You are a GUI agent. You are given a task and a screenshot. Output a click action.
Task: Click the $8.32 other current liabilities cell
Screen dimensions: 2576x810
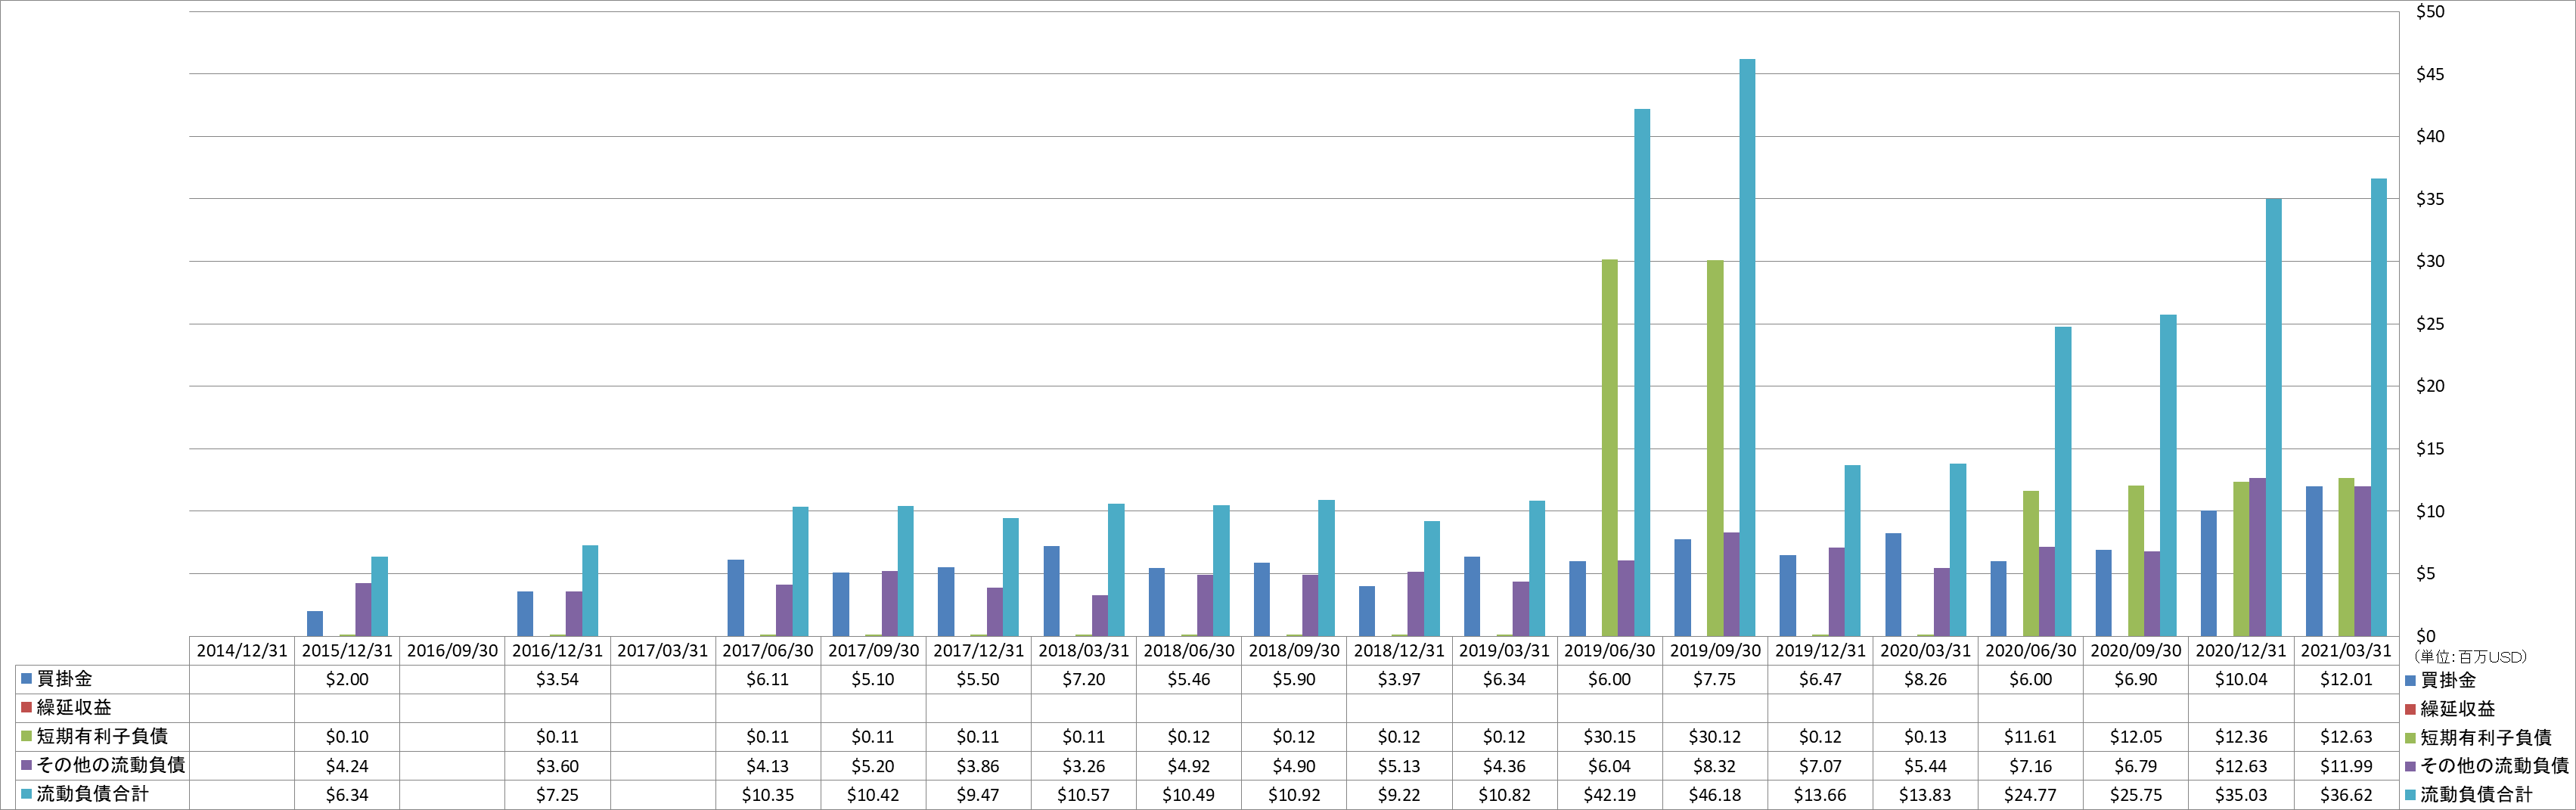(x=1715, y=766)
